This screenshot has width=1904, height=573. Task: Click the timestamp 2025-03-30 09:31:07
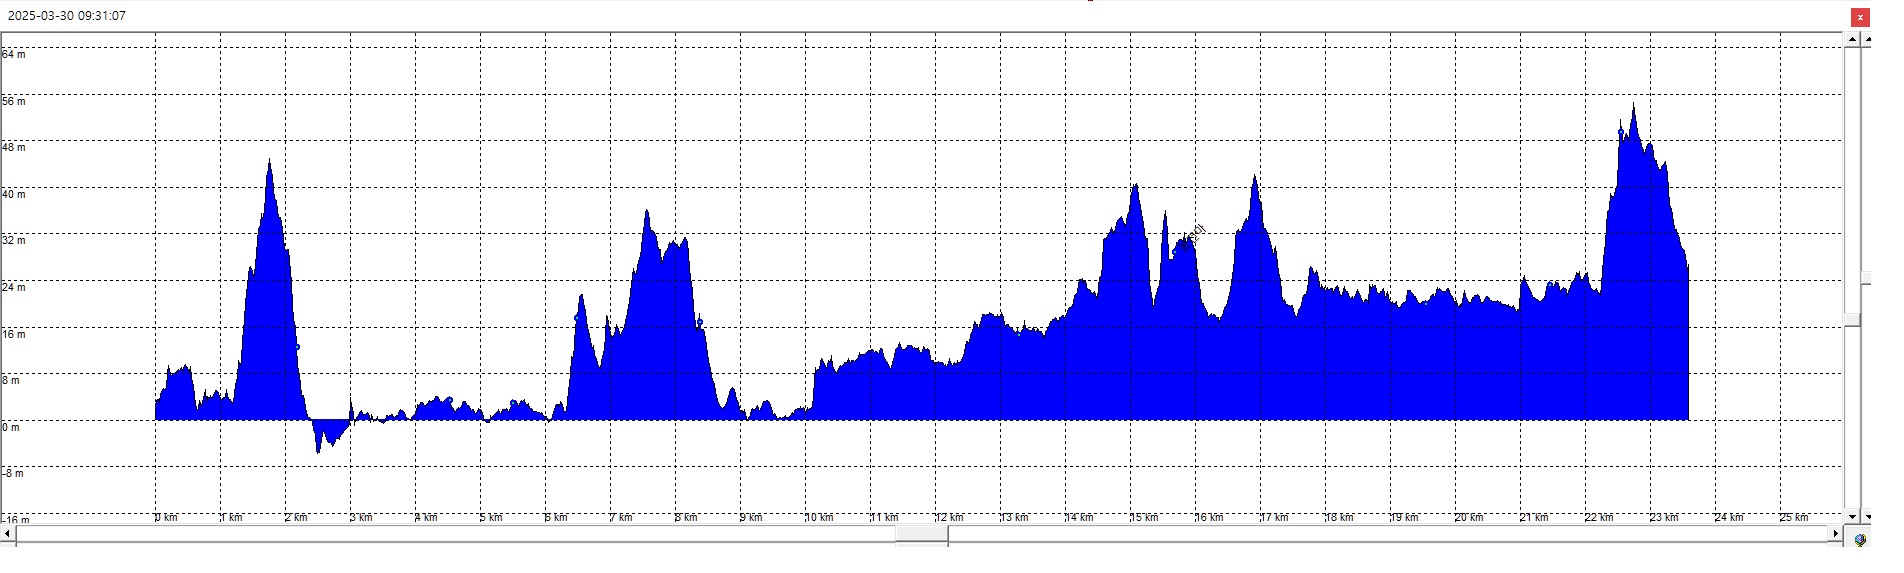pyautogui.click(x=66, y=16)
